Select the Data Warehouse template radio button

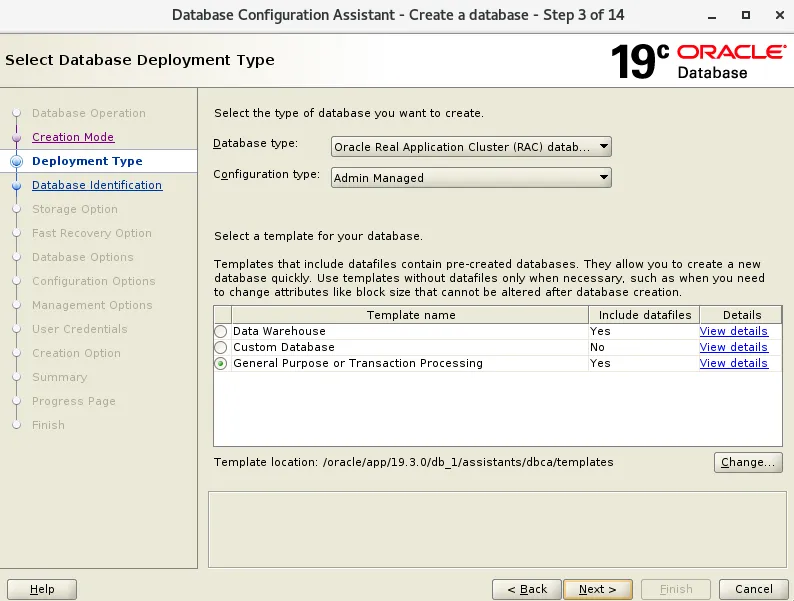221,331
